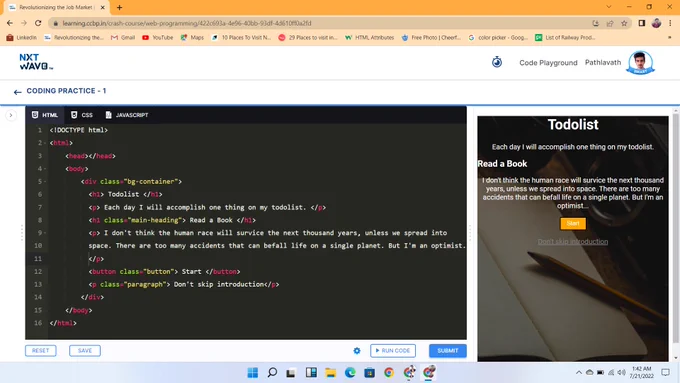Collapse code fold arrow on line 5
This screenshot has height=383, width=680.
(x=45, y=182)
